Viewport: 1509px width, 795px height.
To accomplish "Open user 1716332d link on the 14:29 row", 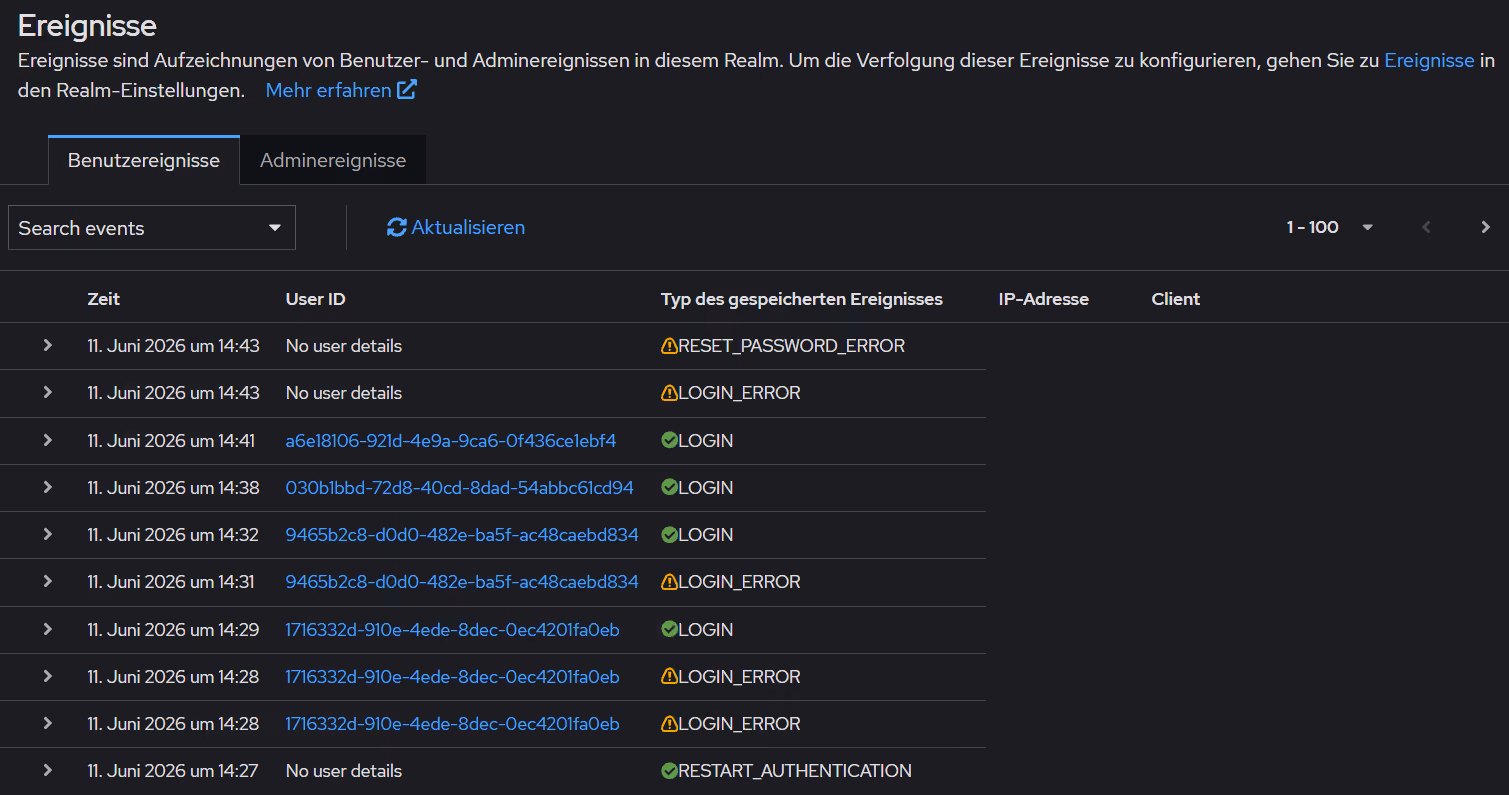I will (x=452, y=630).
